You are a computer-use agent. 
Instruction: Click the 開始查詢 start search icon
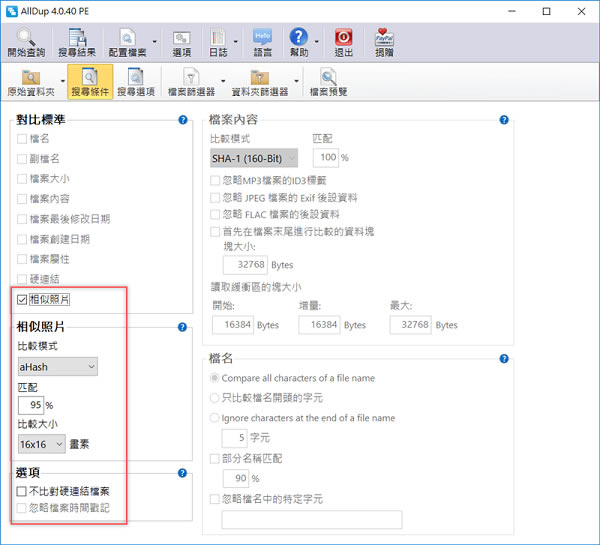[25, 39]
